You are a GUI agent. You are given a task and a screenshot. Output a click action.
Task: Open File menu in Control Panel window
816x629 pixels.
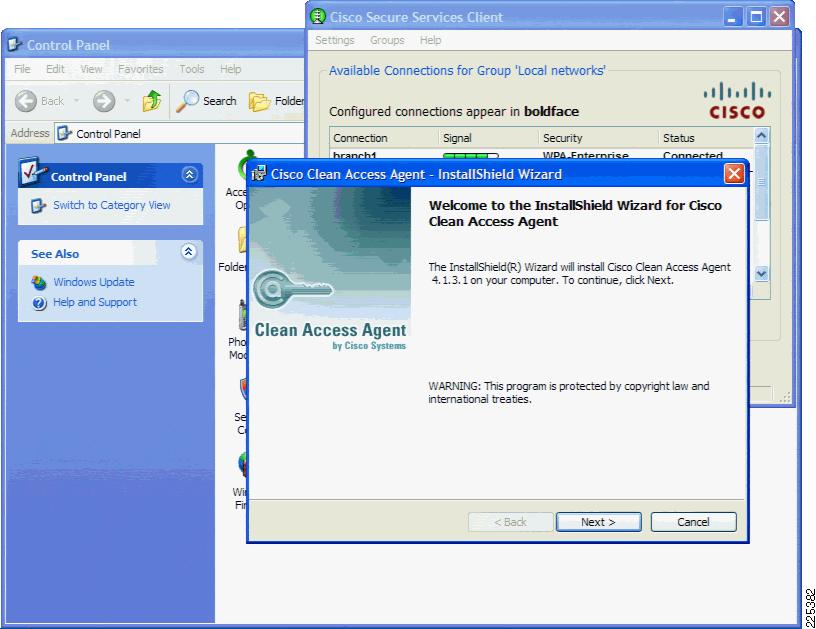pos(22,69)
